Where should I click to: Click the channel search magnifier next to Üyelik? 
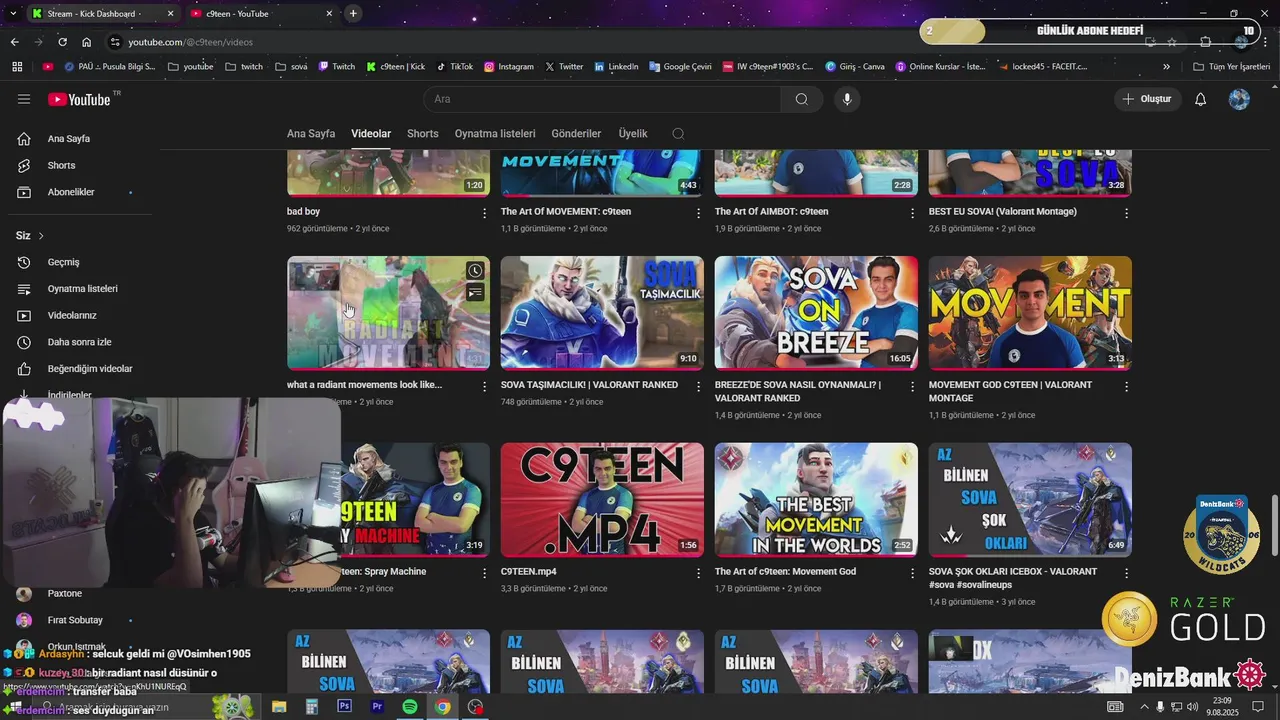(678, 134)
